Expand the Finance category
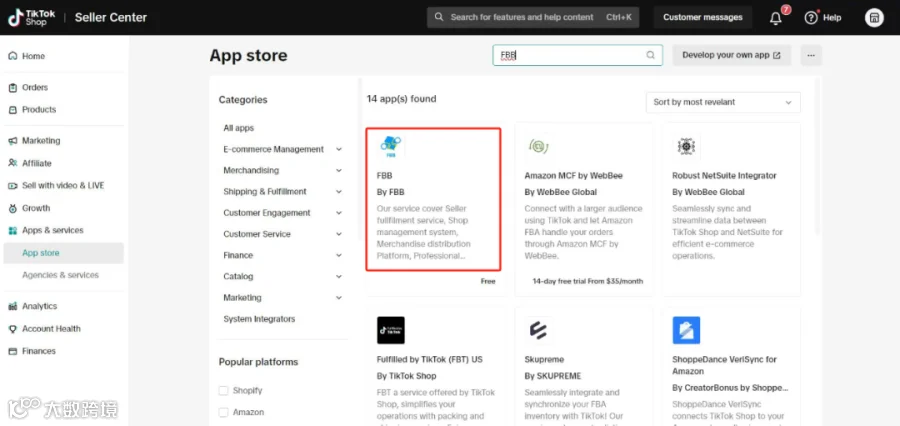 [x=339, y=255]
